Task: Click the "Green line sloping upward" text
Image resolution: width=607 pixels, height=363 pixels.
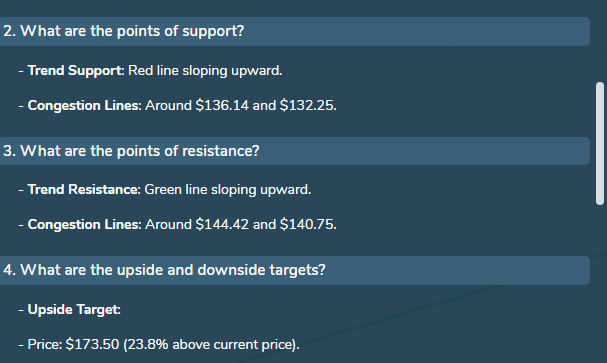Action: tap(227, 190)
